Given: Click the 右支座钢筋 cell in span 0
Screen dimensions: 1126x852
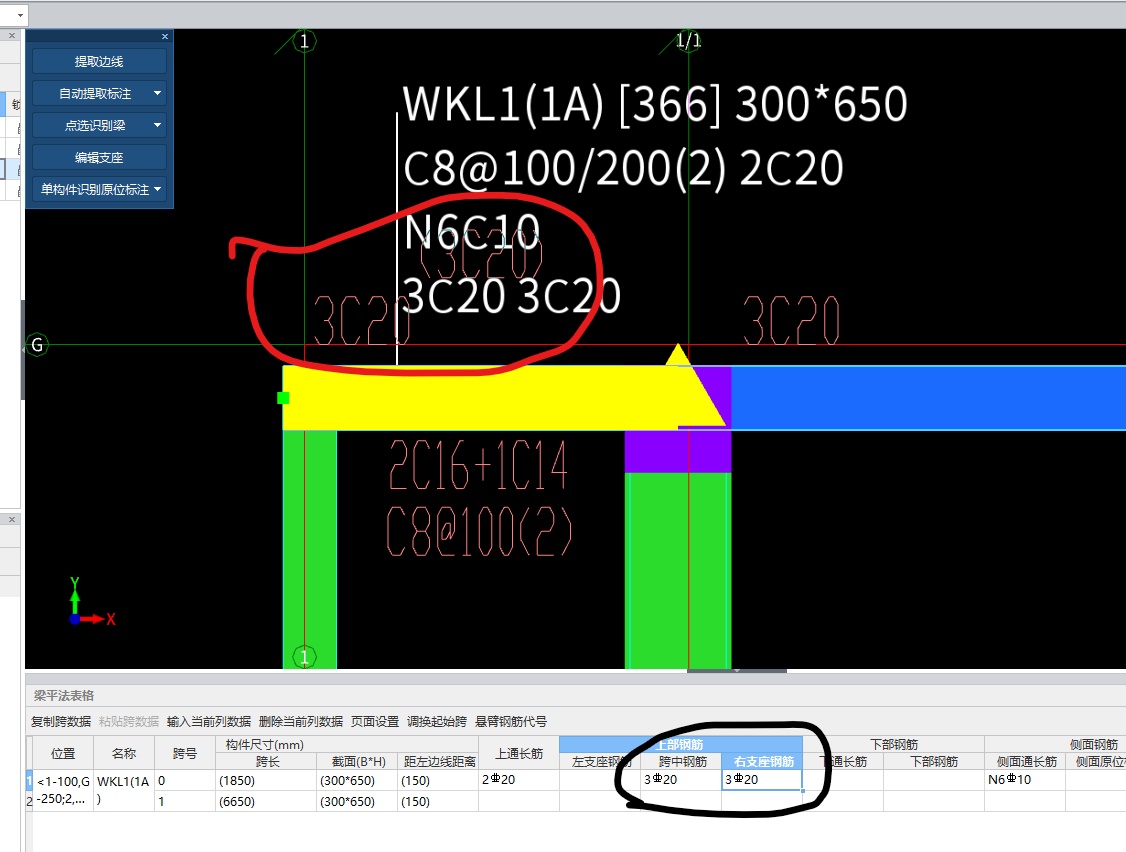Looking at the screenshot, I should (762, 780).
